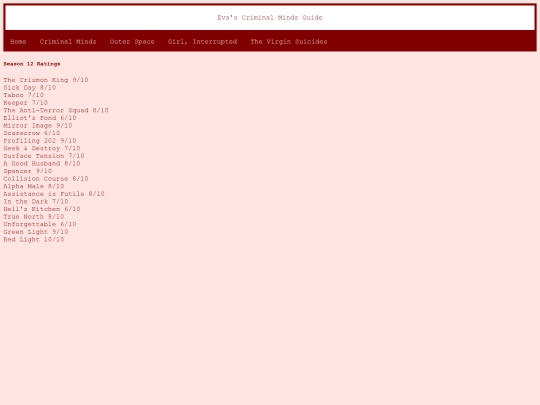
Task: Click the text The Crimson King 9/10
Action: [46, 80]
